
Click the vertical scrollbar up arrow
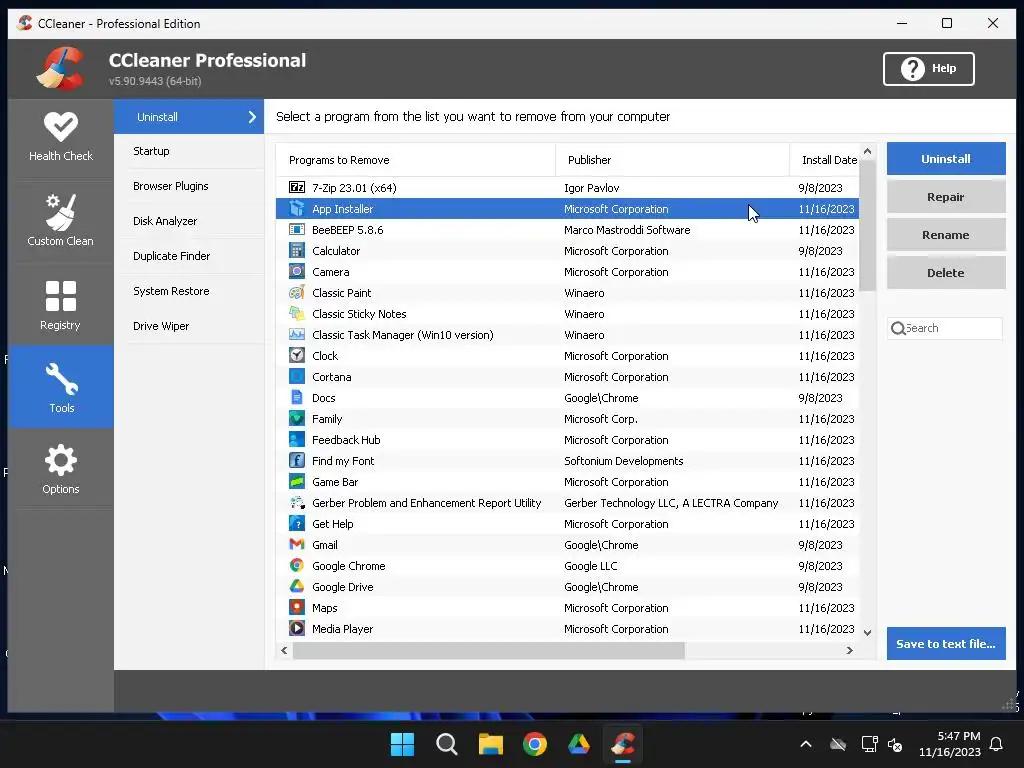click(867, 151)
